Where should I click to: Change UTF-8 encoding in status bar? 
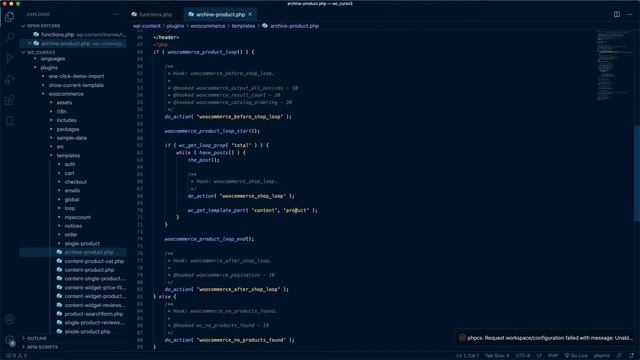pyautogui.click(x=522, y=356)
